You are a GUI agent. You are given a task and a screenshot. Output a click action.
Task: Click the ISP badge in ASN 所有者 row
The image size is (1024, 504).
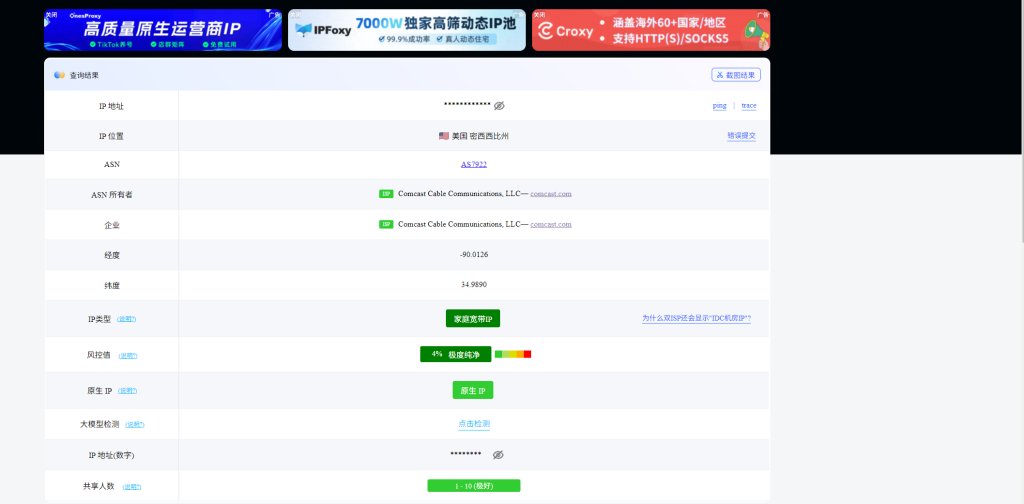[x=386, y=194]
